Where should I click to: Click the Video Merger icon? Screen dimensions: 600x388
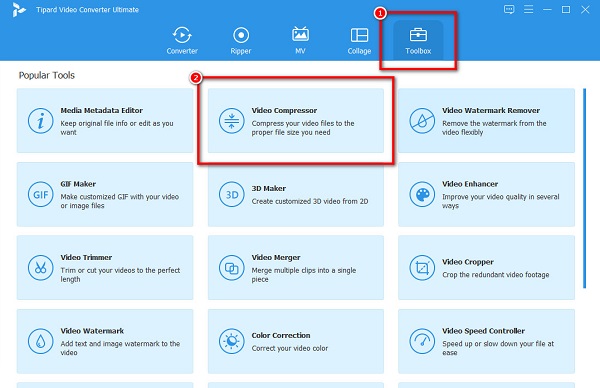[x=232, y=268]
